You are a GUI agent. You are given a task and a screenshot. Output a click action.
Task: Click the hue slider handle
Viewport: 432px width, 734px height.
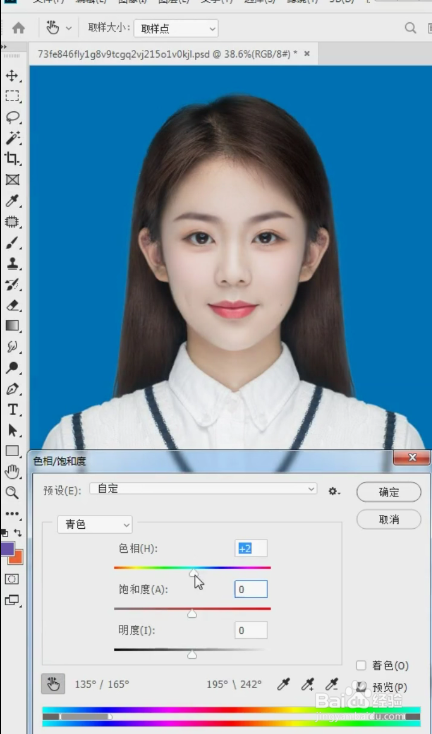pyautogui.click(x=193, y=573)
